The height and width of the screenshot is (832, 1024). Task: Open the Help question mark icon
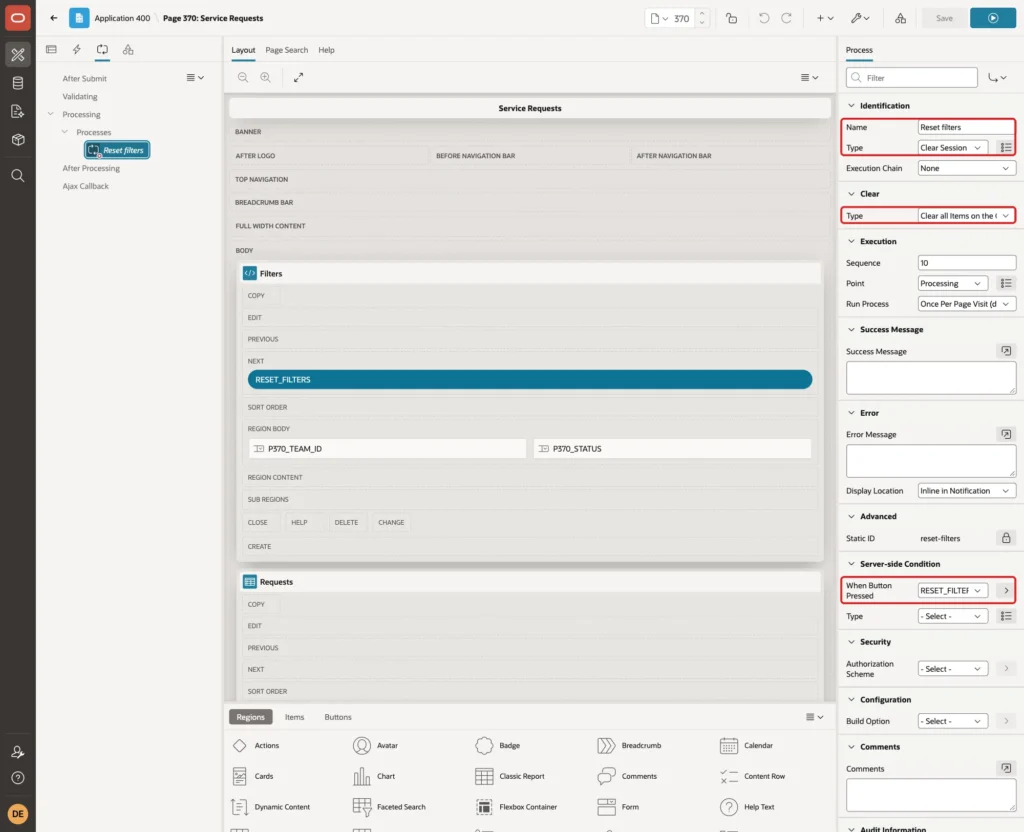[x=18, y=778]
